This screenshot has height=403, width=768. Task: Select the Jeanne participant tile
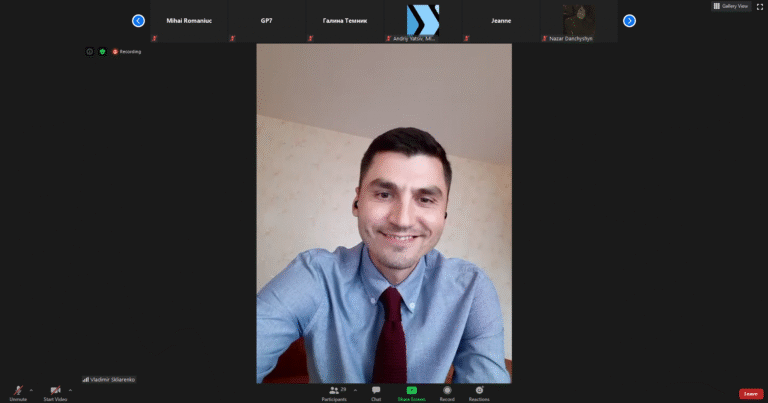pyautogui.click(x=501, y=21)
